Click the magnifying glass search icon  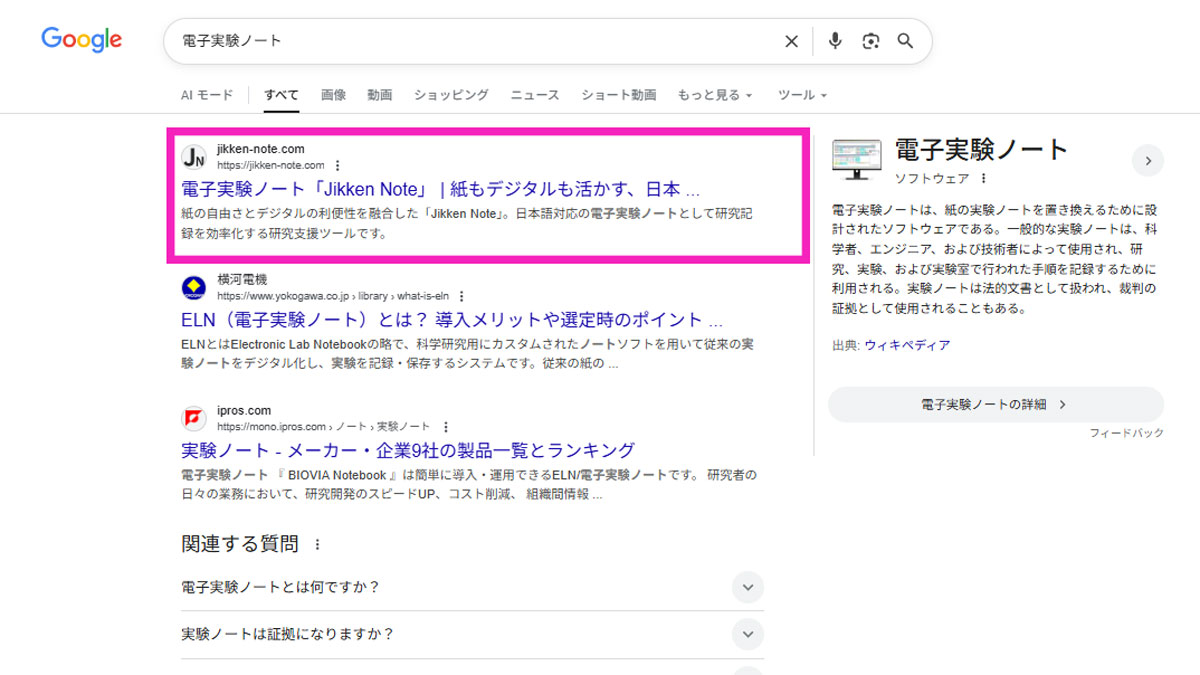905,41
